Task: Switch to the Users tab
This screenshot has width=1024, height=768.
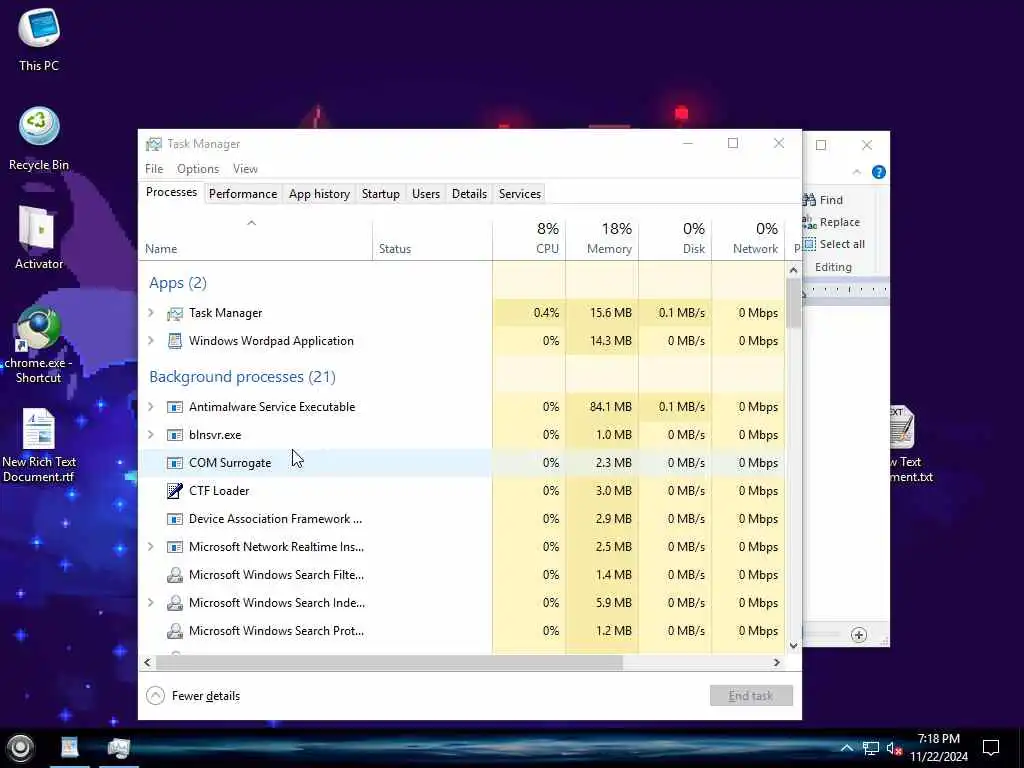Action: pyautogui.click(x=426, y=194)
